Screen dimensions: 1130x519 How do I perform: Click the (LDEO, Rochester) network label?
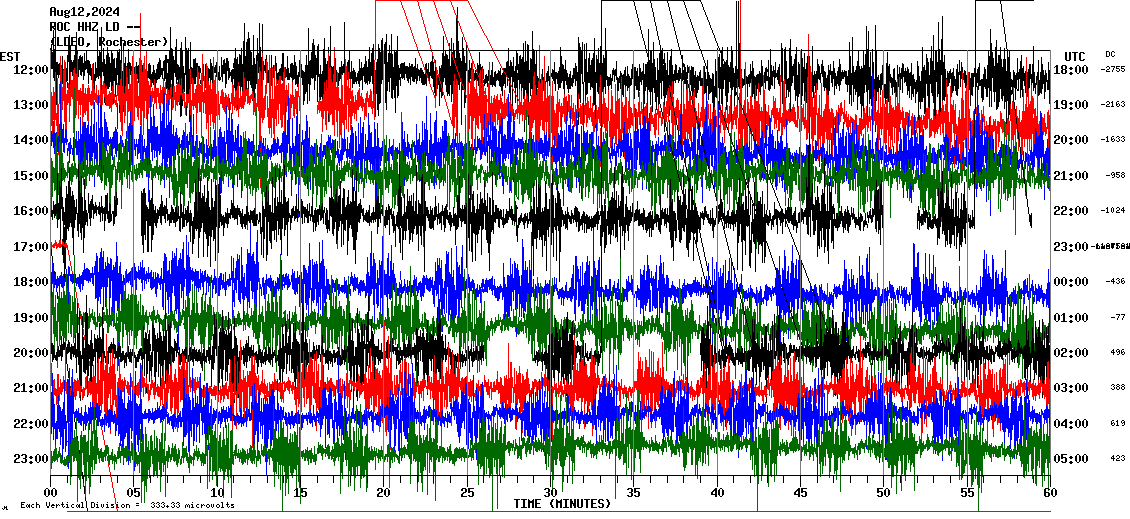tap(109, 41)
